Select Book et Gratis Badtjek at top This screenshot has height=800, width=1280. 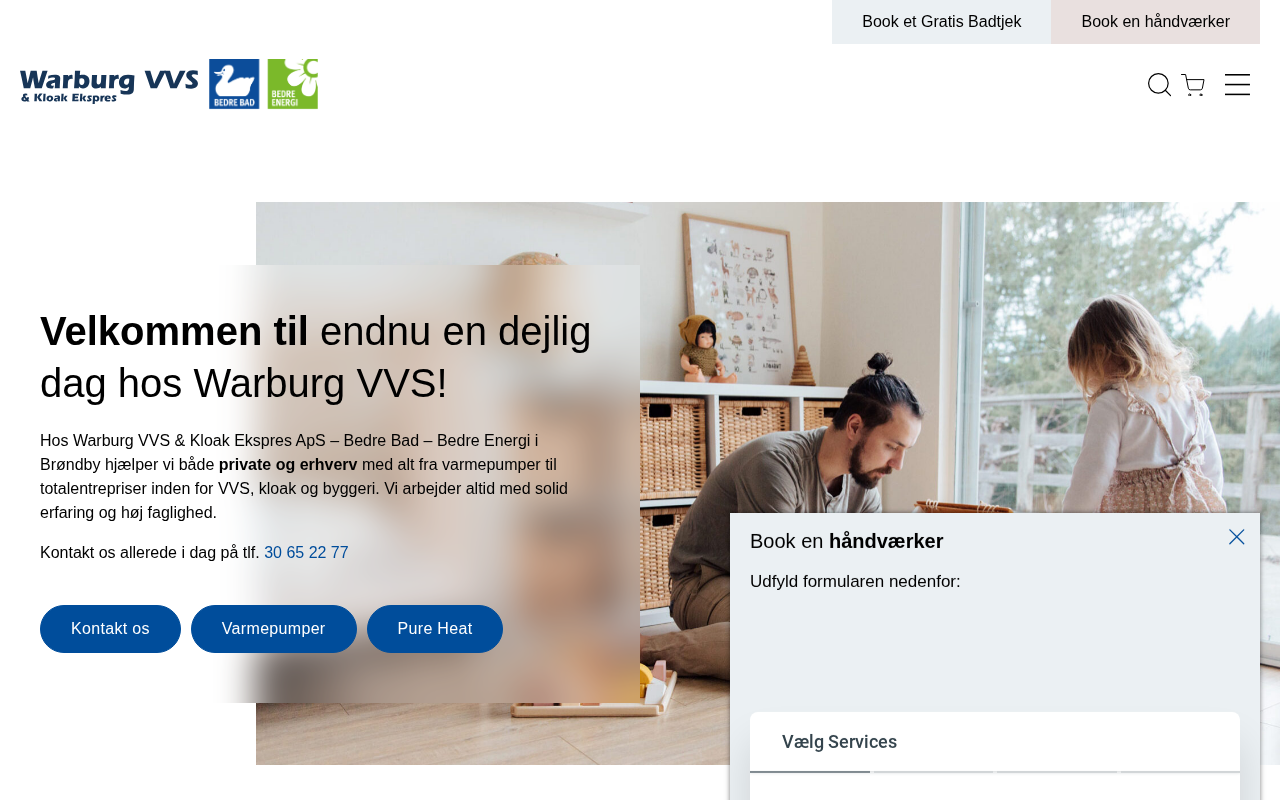pos(941,22)
